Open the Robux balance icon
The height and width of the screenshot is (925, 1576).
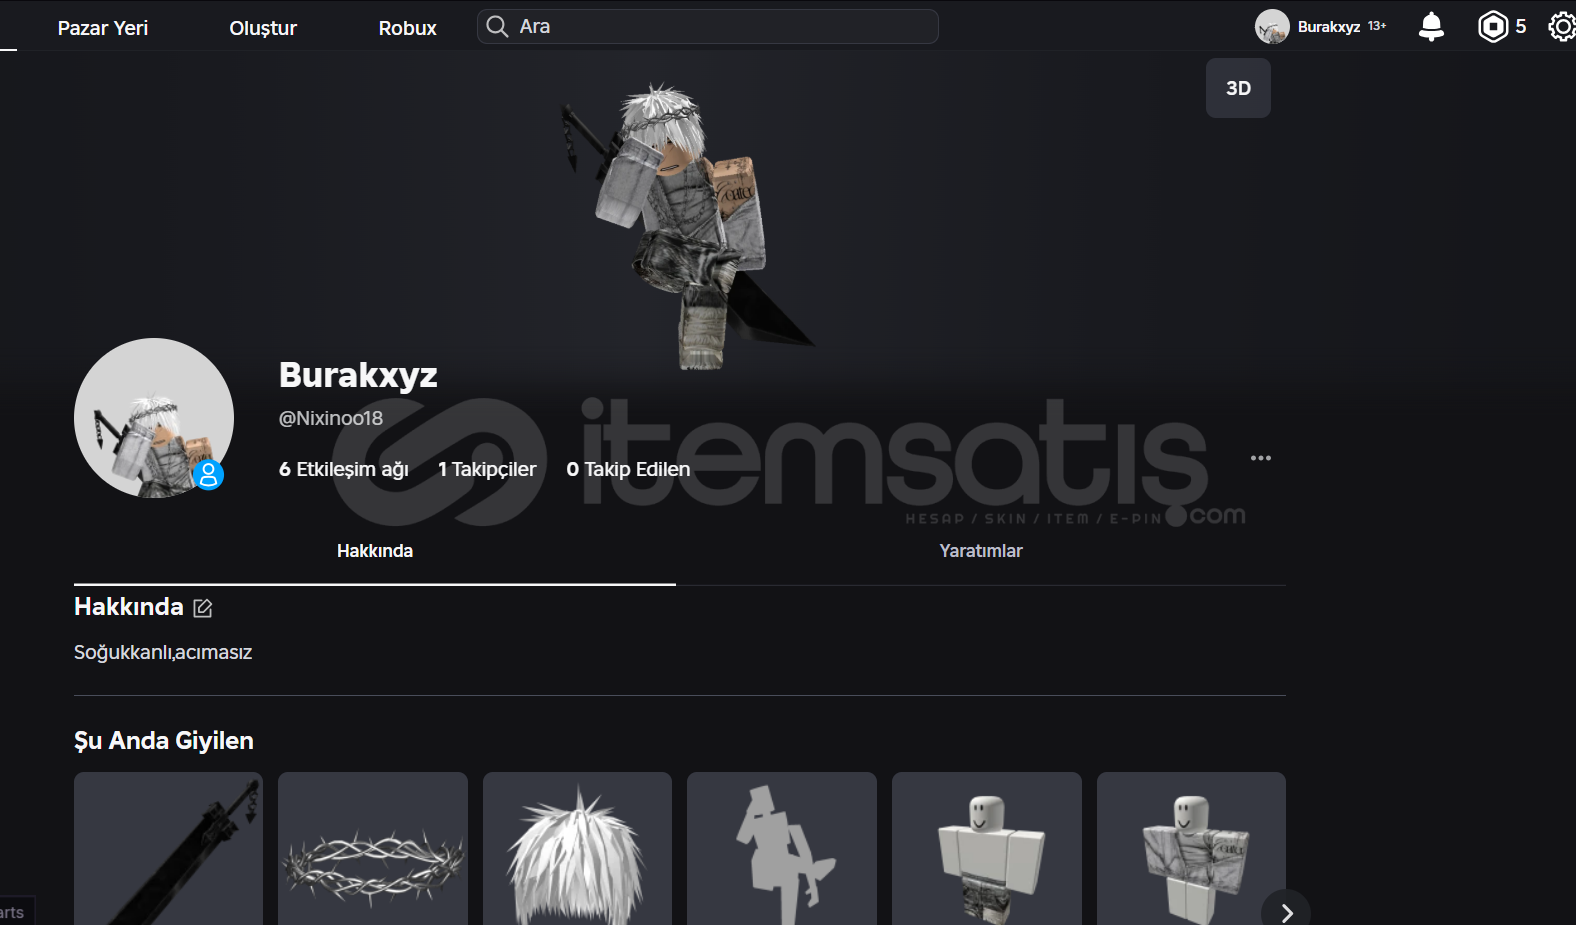(x=1492, y=27)
